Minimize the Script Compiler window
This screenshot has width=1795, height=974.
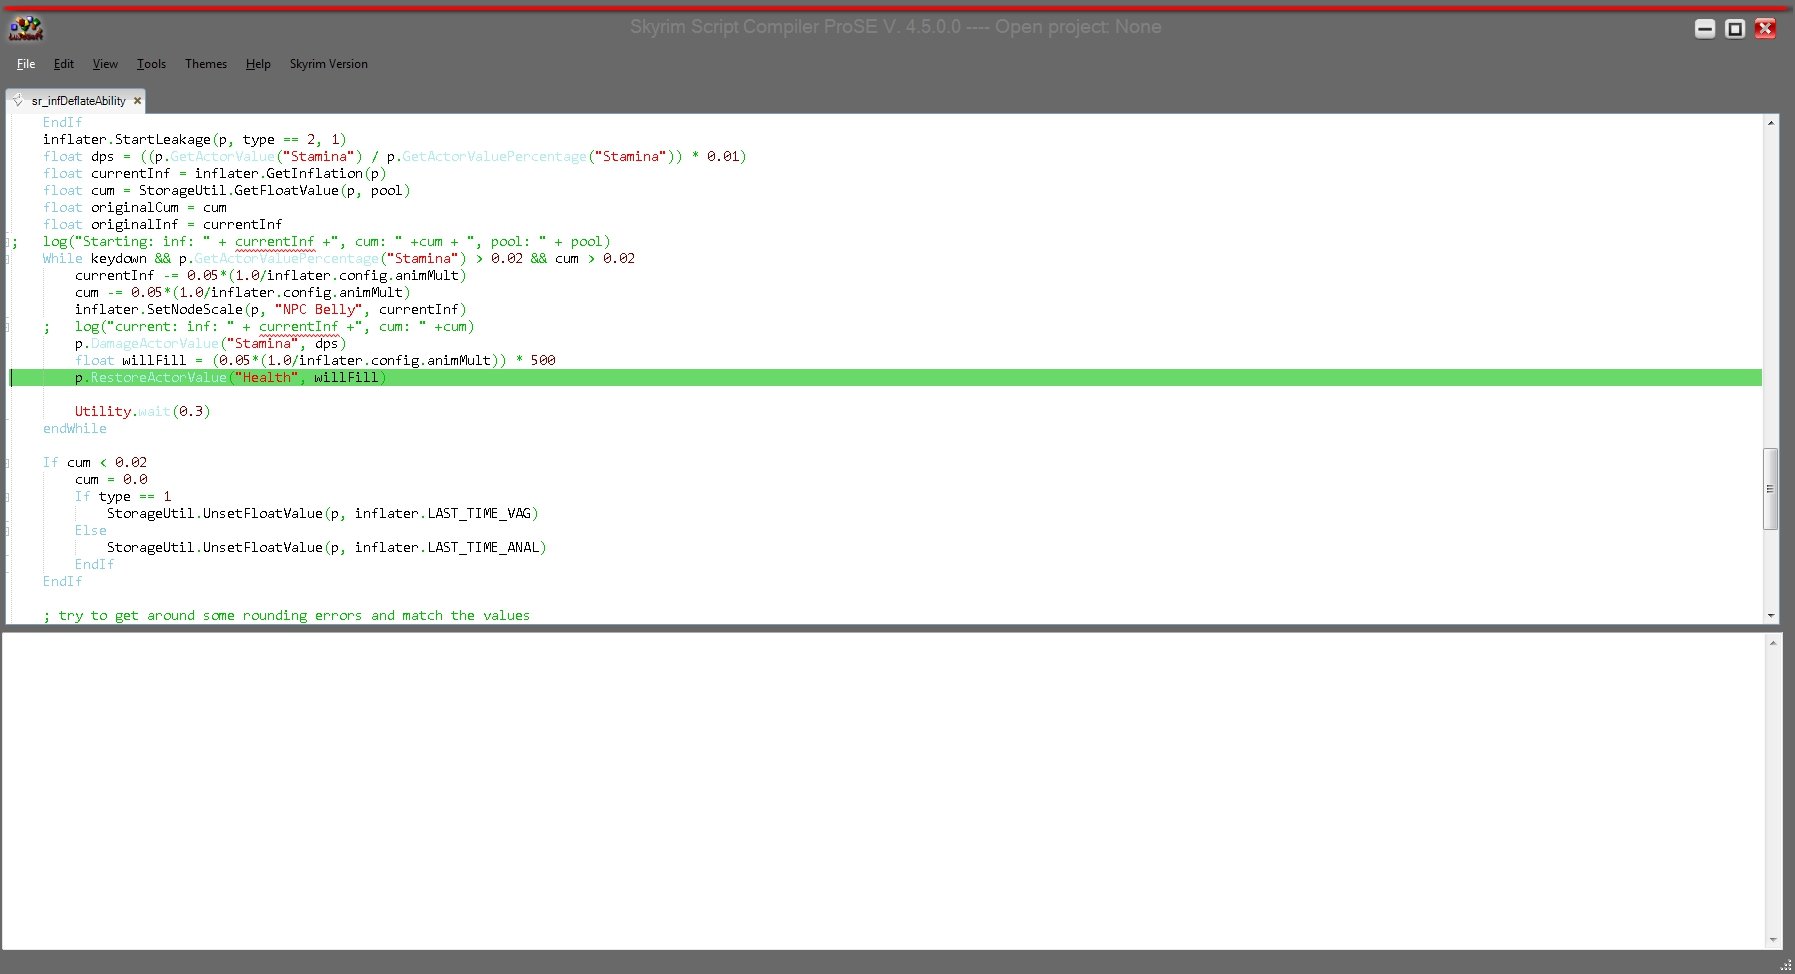tap(1705, 29)
